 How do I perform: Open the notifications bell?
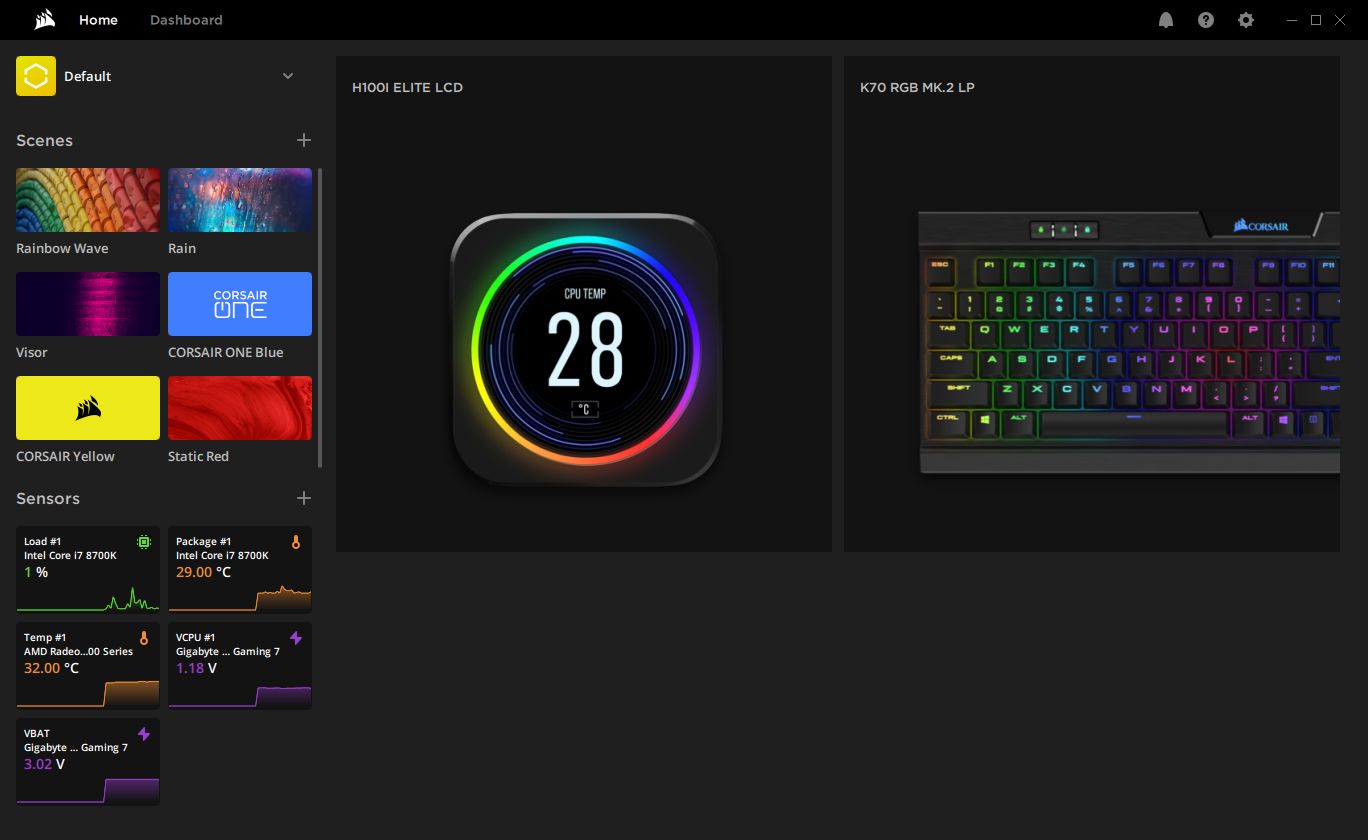point(1166,20)
